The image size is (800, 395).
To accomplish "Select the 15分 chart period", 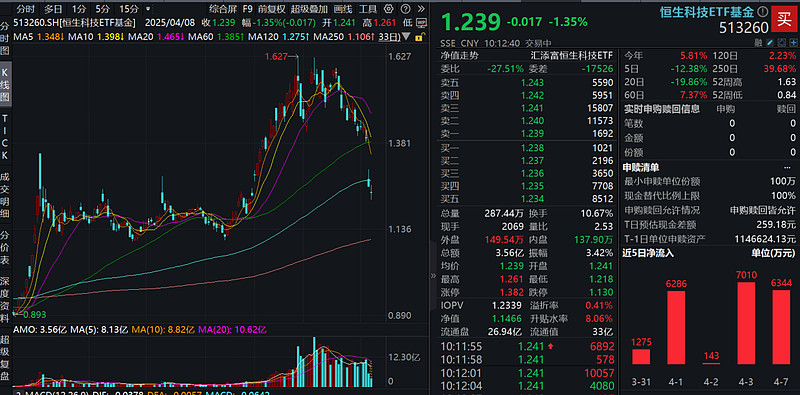I will [x=129, y=9].
